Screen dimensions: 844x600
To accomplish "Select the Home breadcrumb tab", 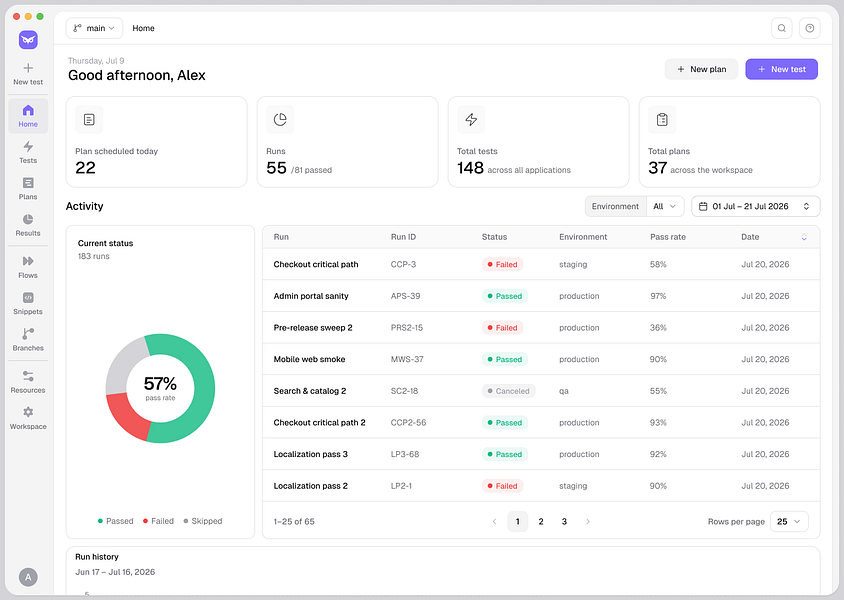I will tap(143, 28).
